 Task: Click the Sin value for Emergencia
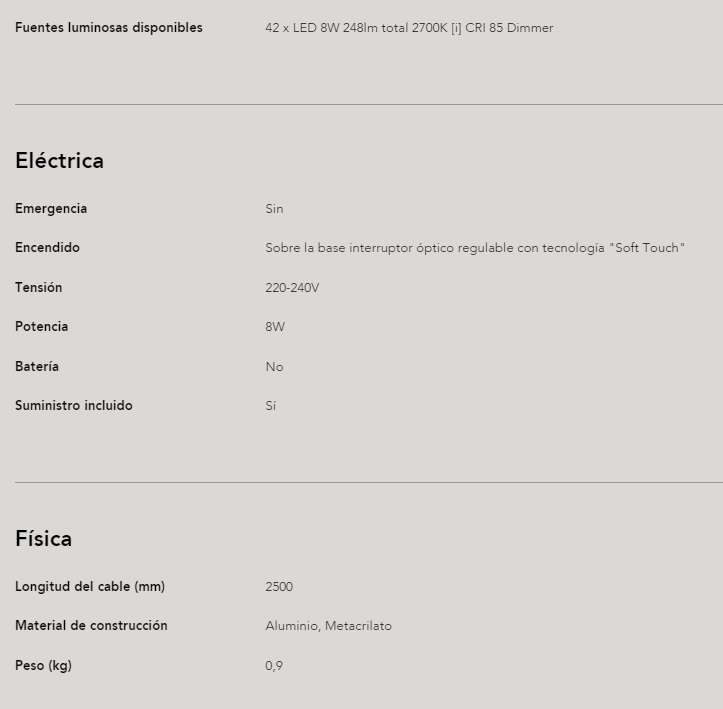pos(274,209)
